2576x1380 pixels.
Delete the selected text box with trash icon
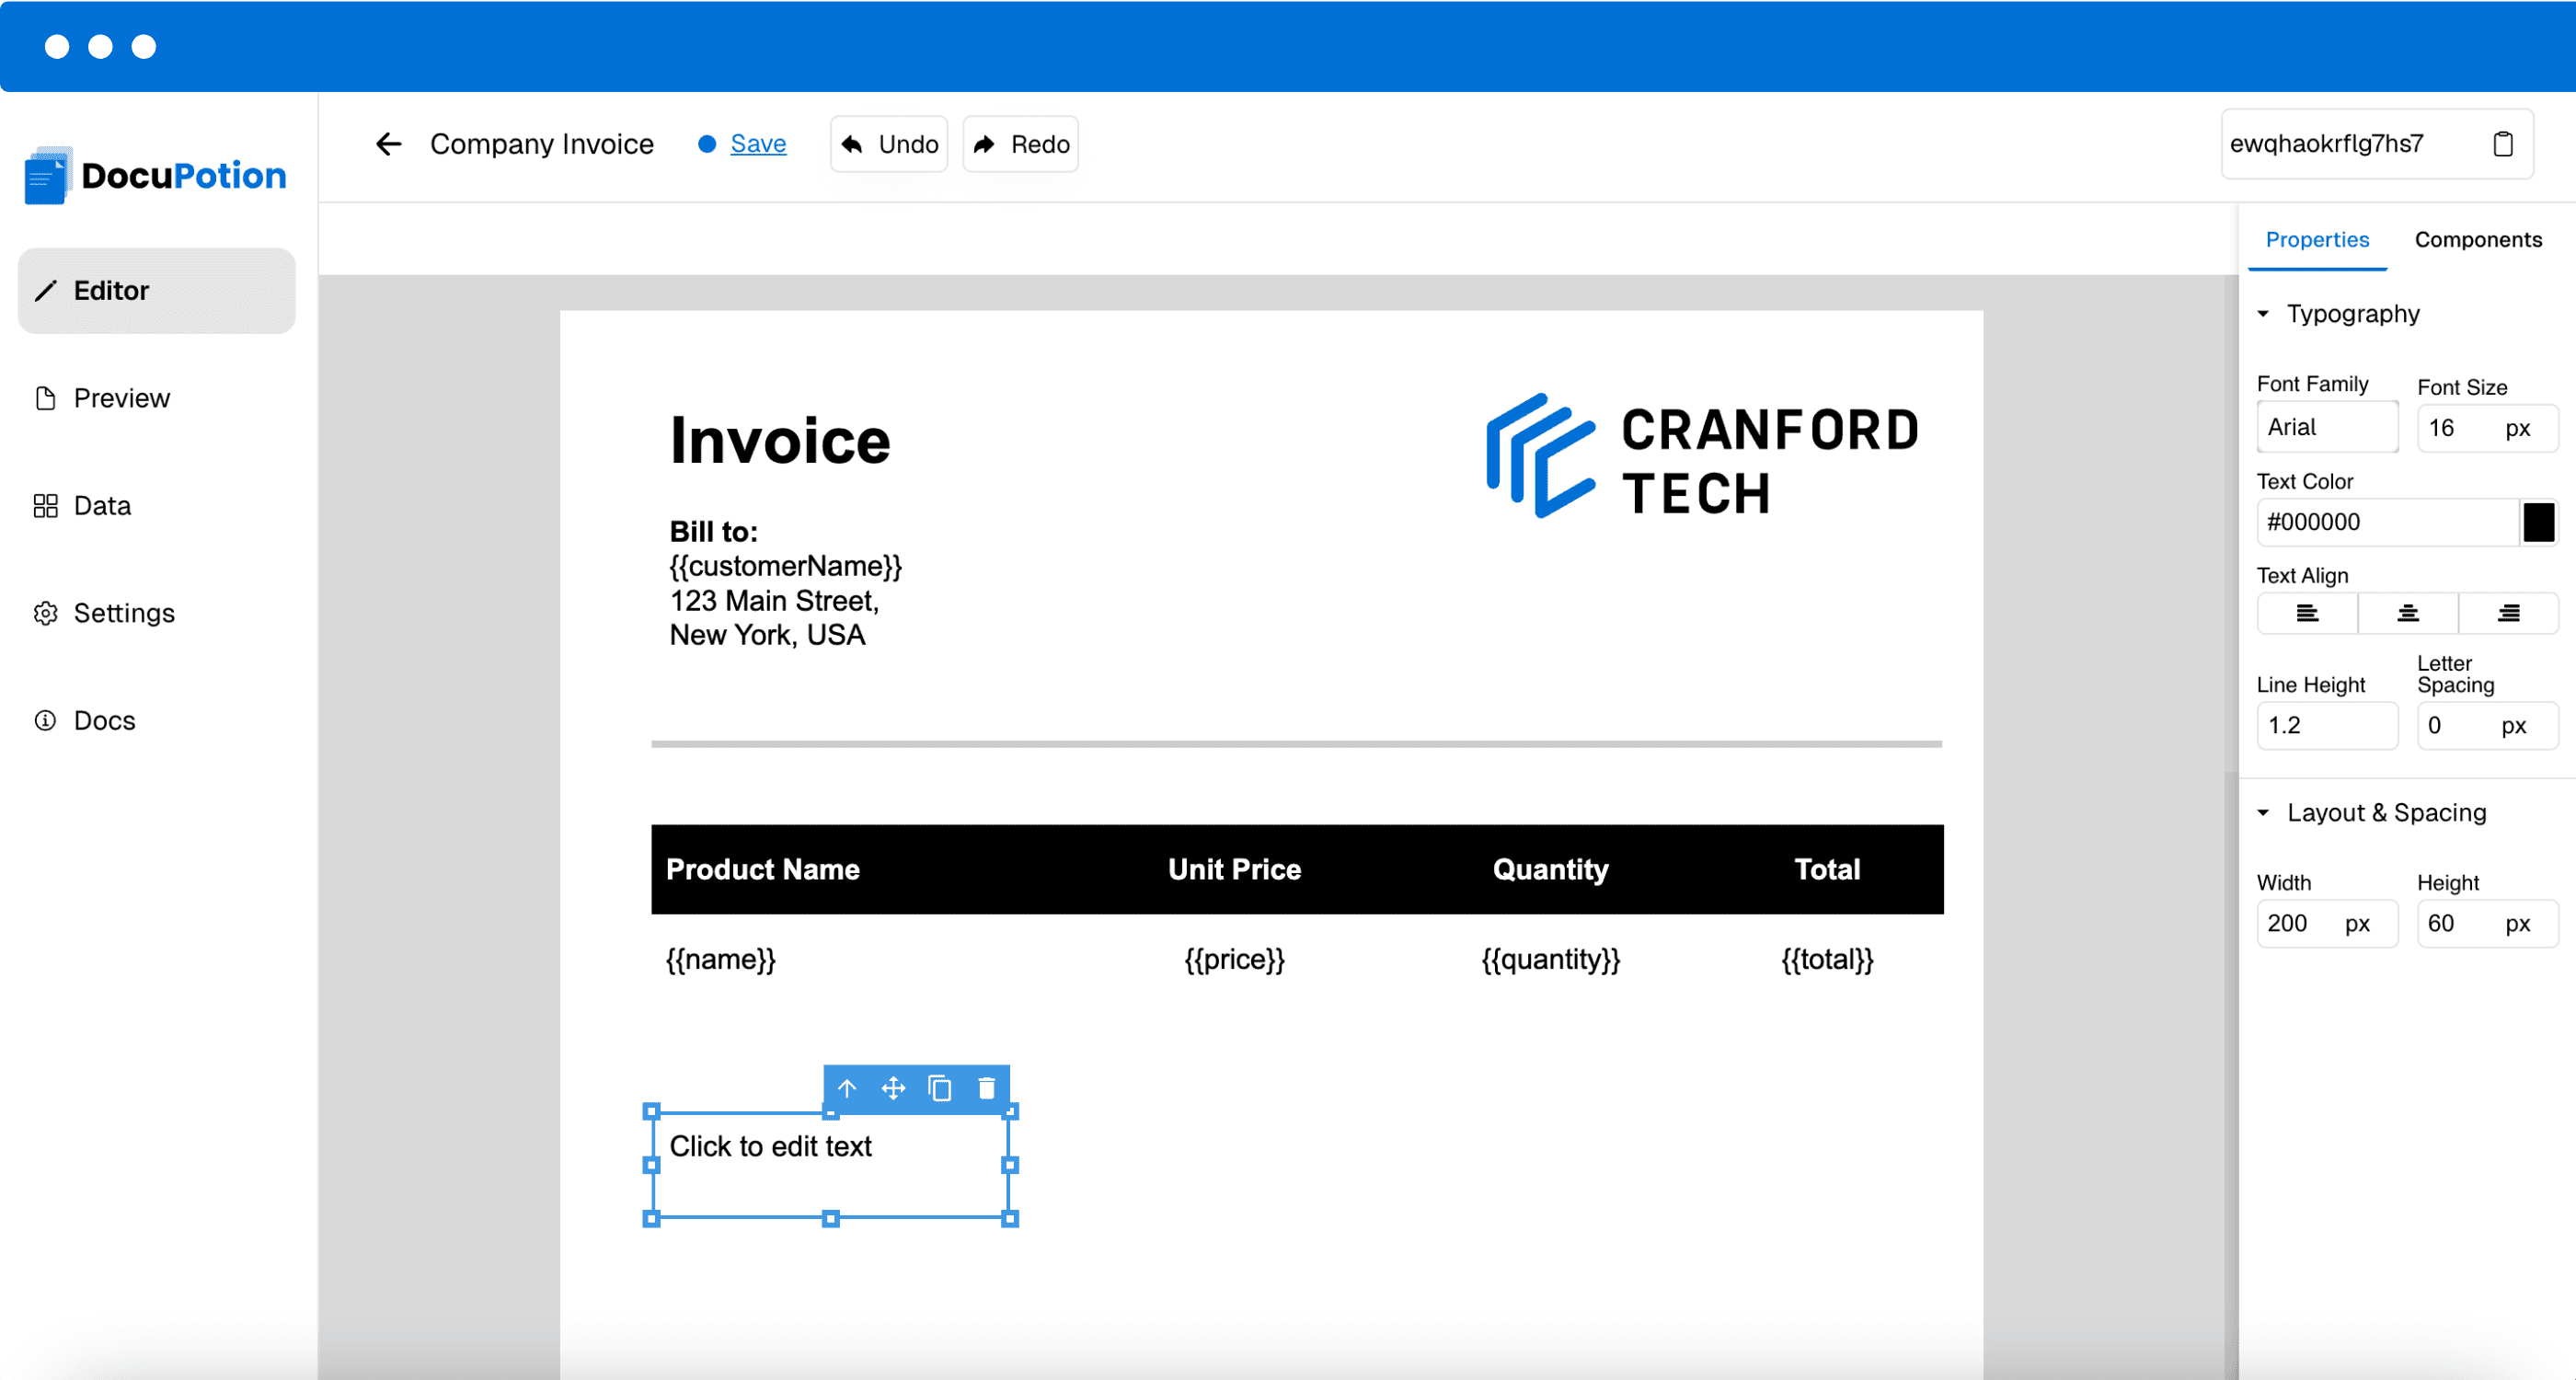click(986, 1088)
